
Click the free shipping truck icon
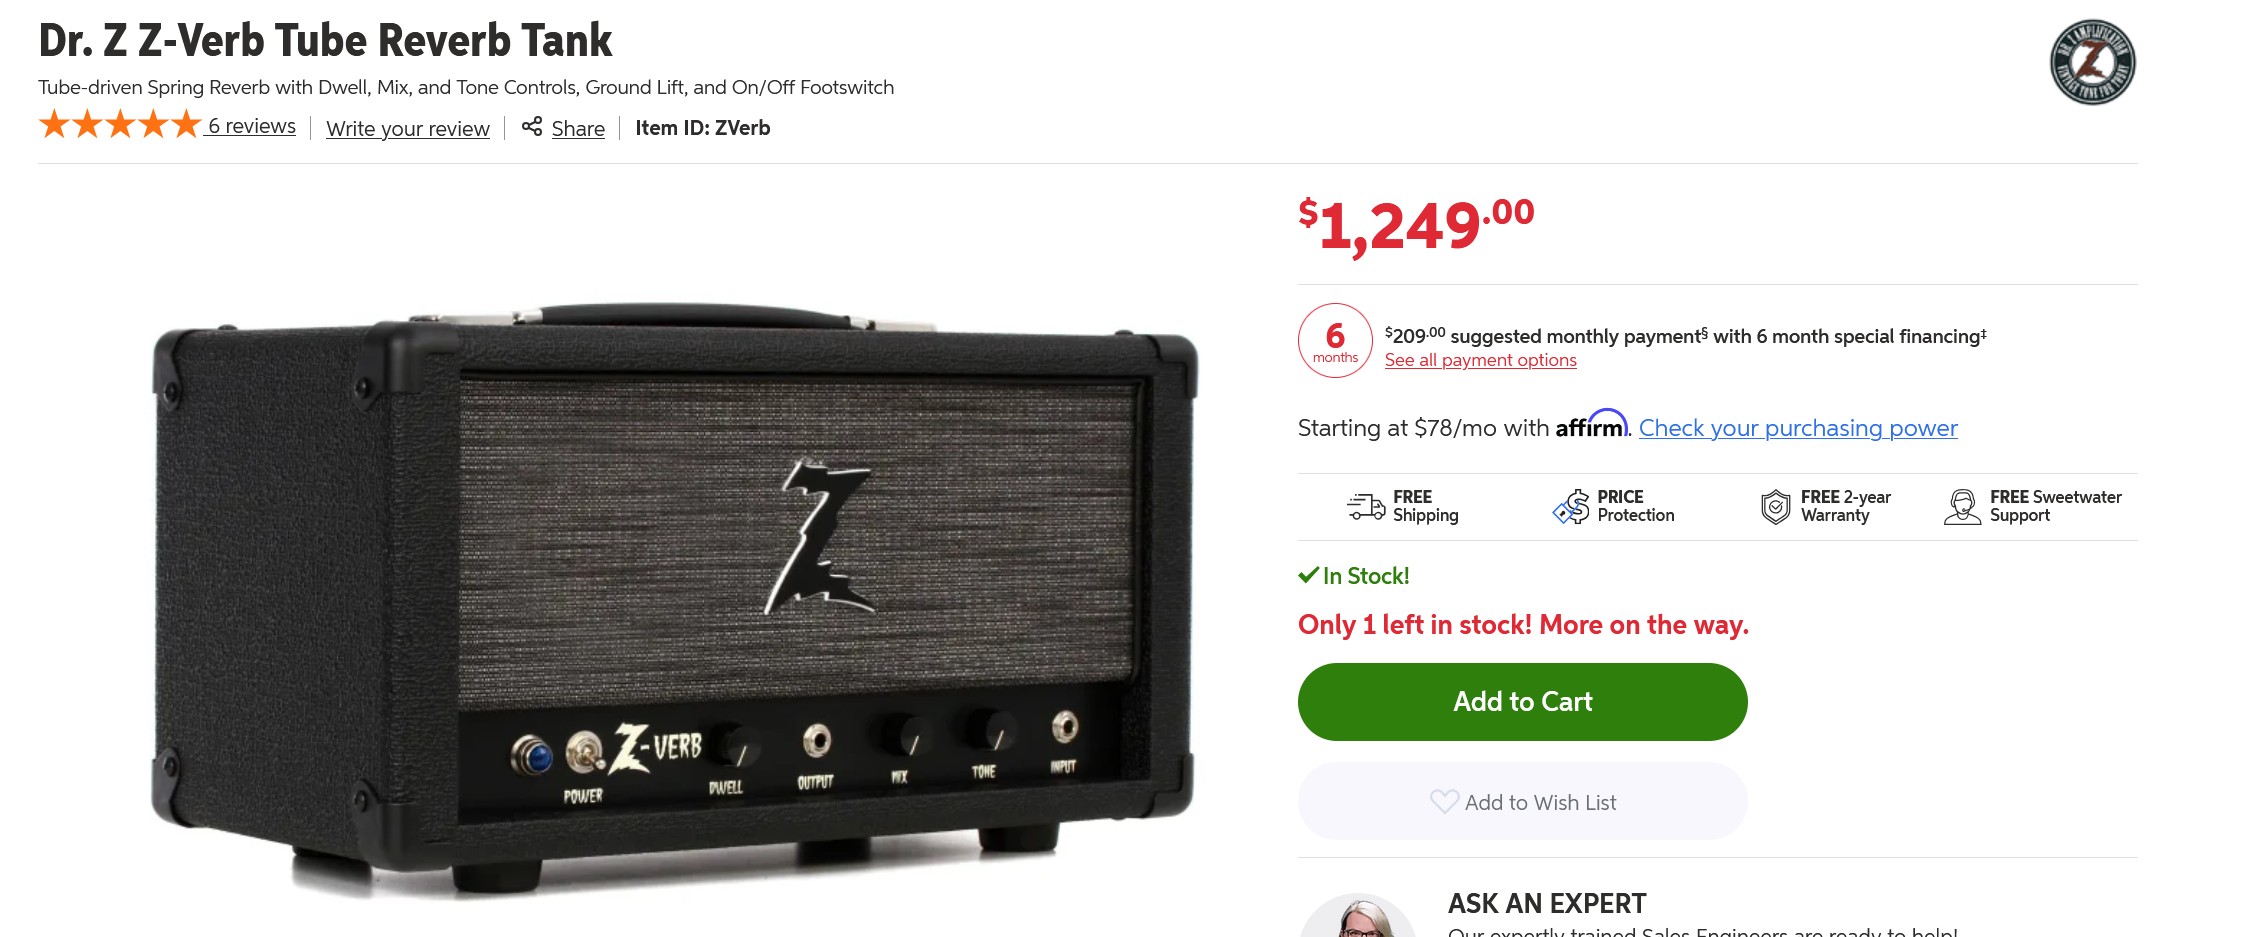tap(1365, 506)
